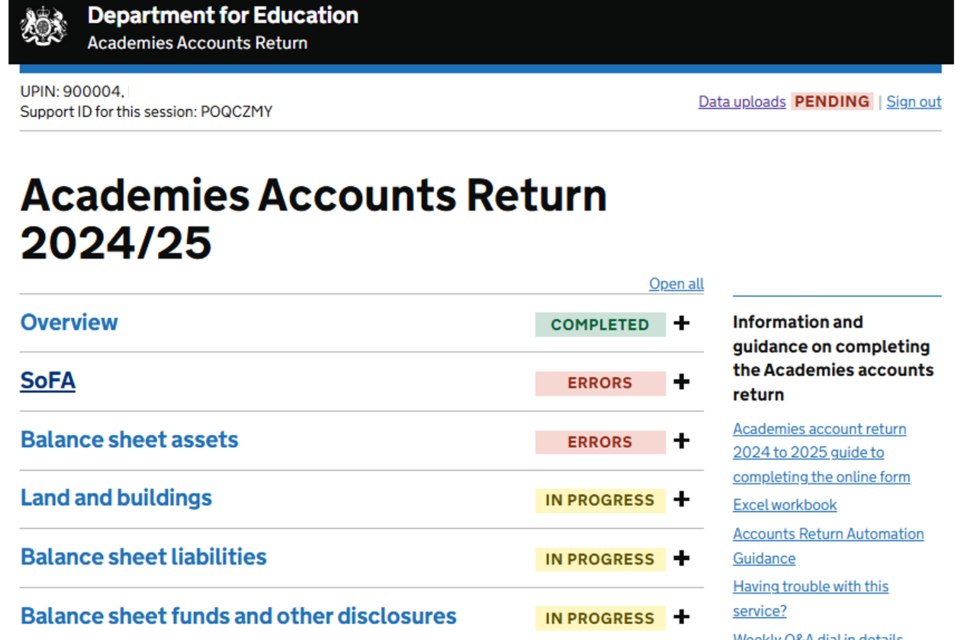Open the Land and buildings heading
960x640 pixels.
coord(116,498)
